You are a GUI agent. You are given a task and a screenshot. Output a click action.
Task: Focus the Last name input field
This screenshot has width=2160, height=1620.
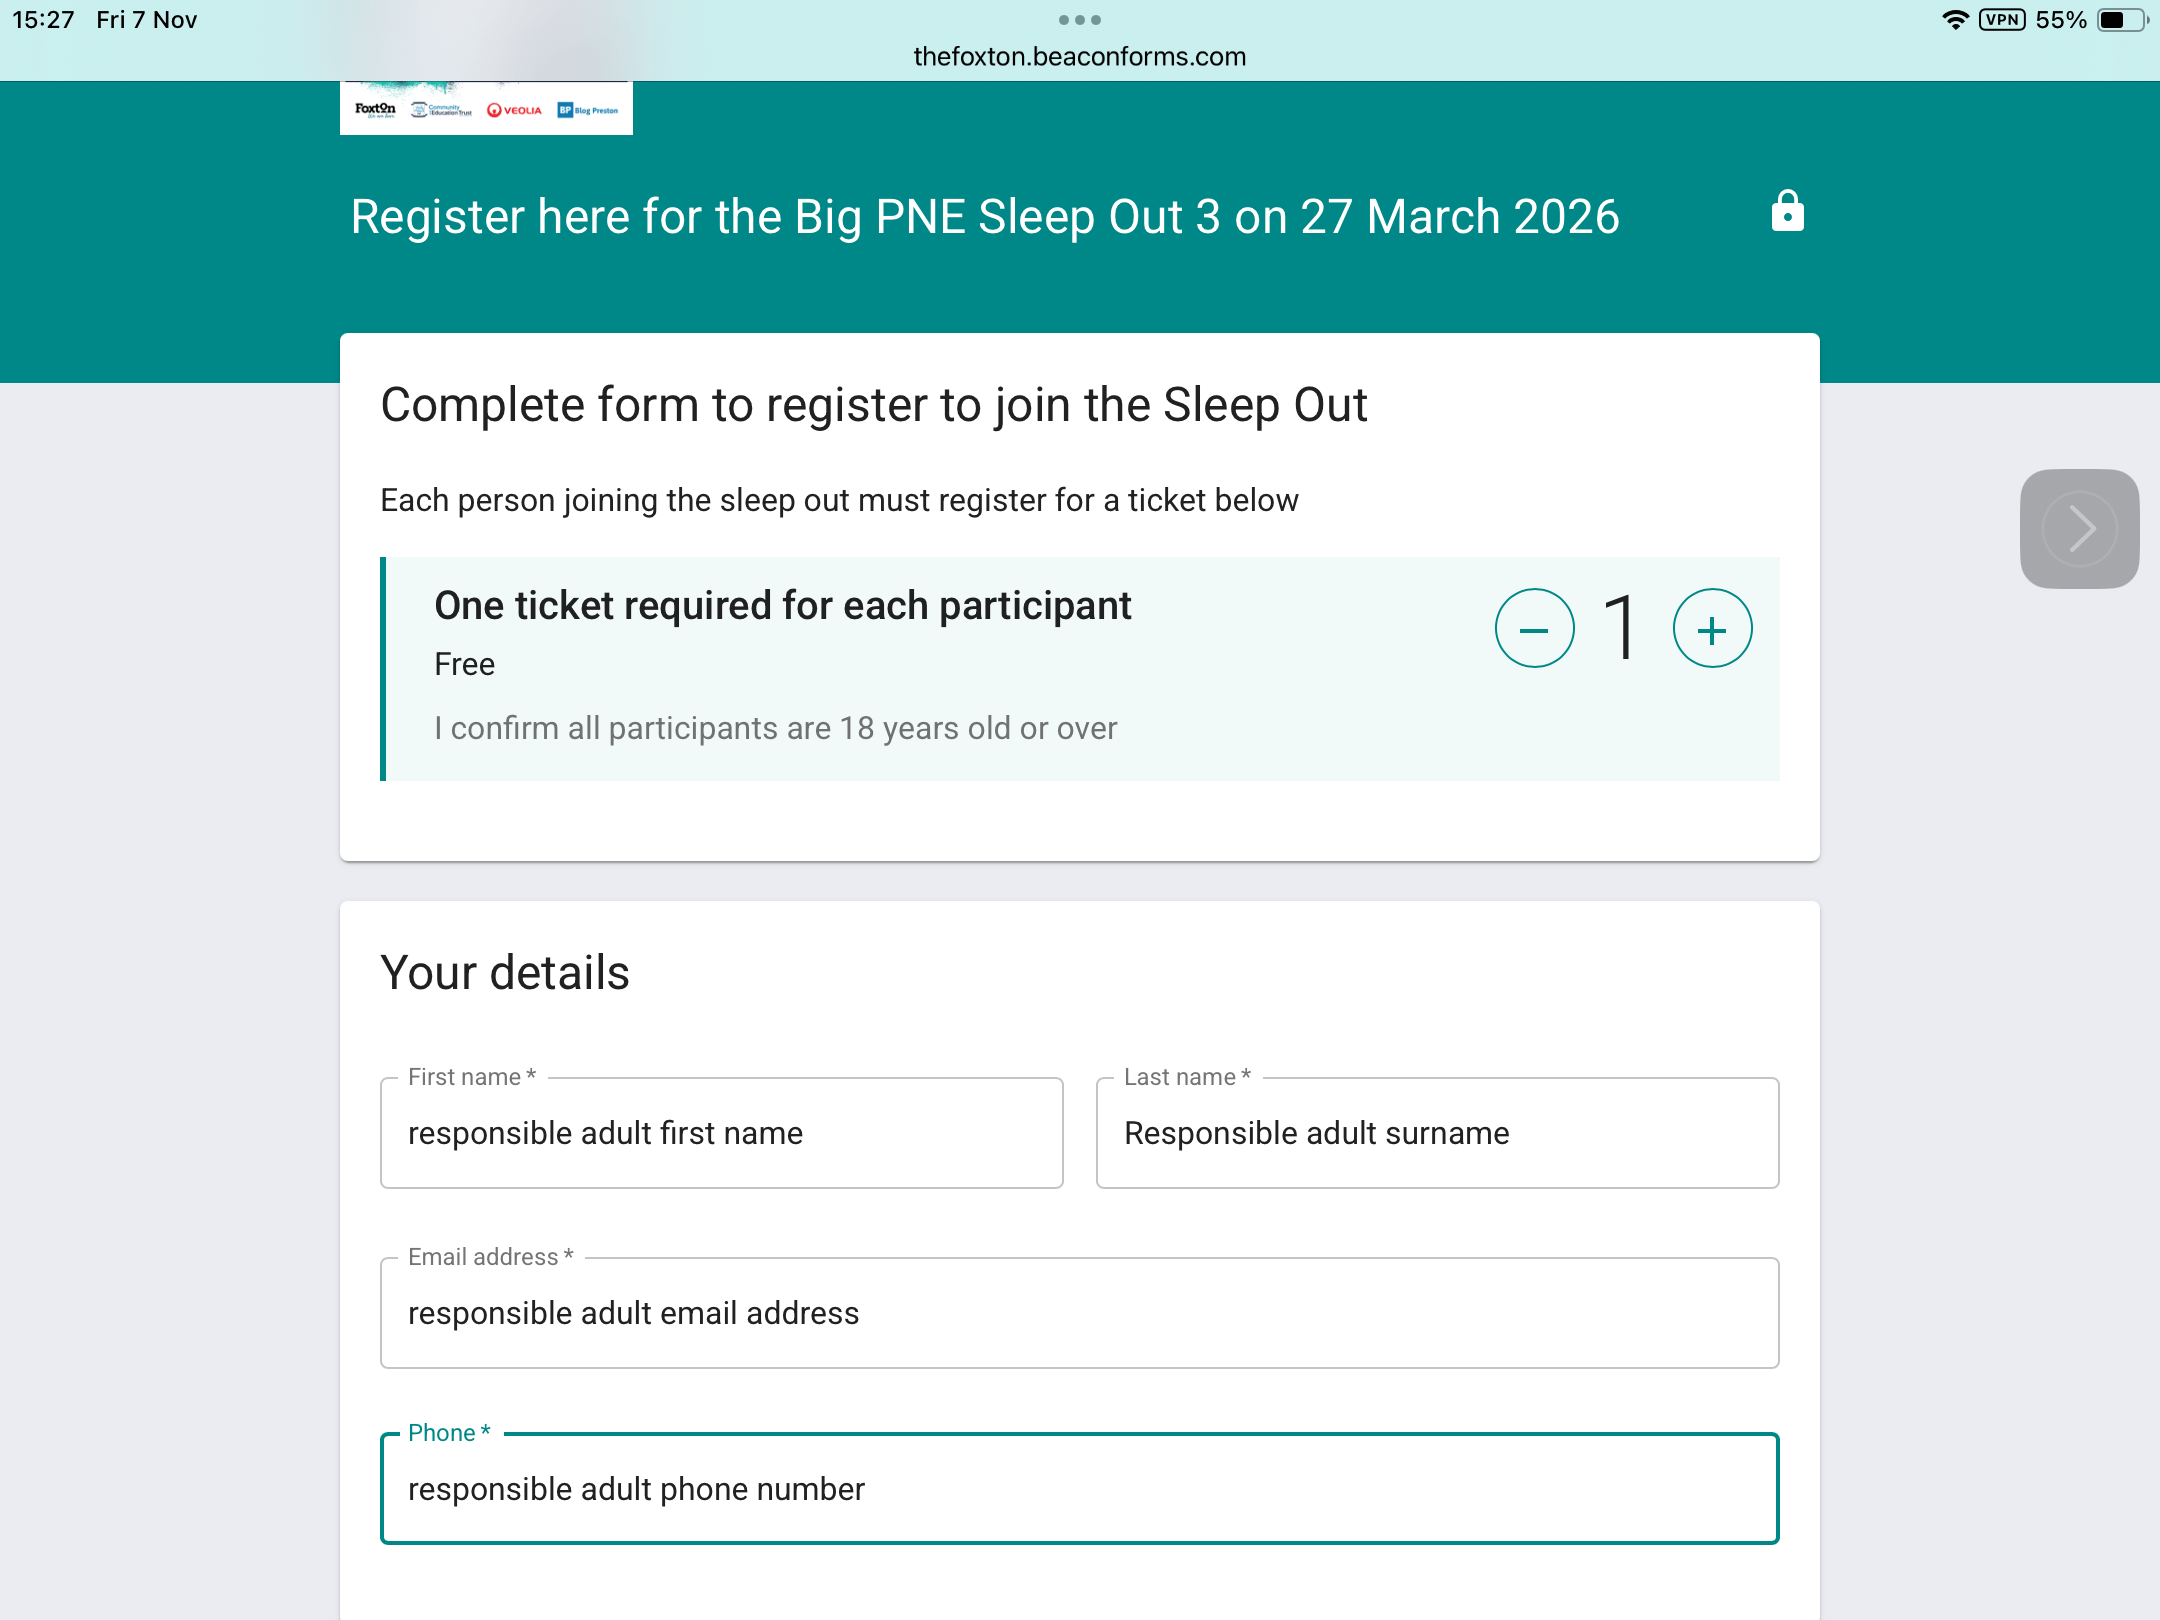1437,1133
